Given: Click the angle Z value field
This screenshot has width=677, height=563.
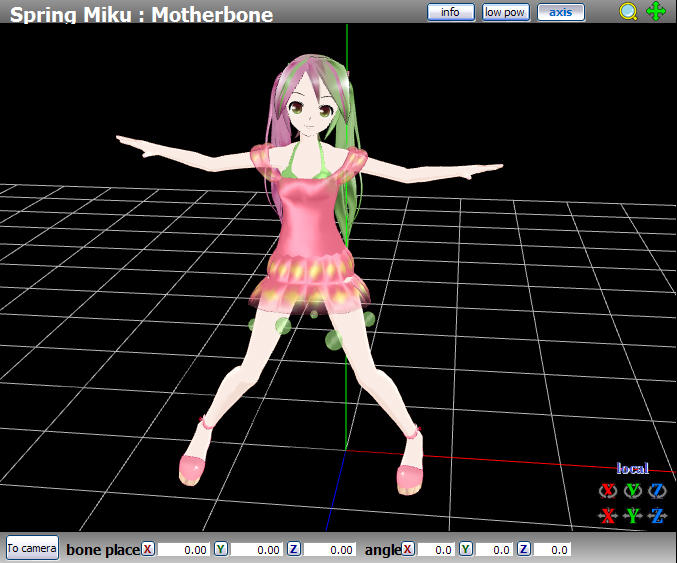Looking at the screenshot, I should click(552, 550).
